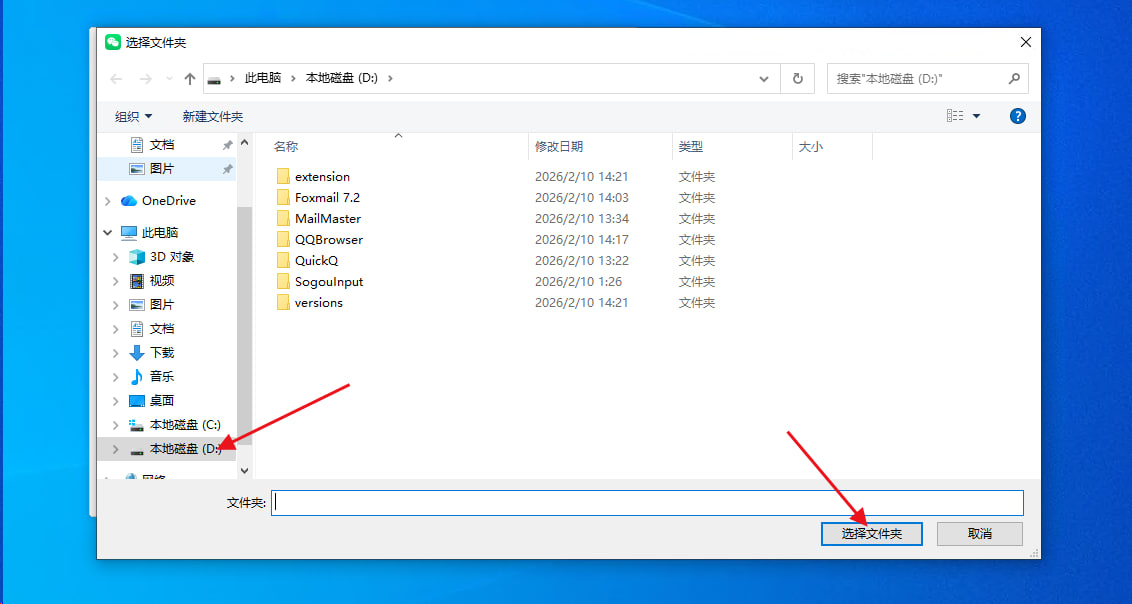Click the 选择文件夹 button
1132x604 pixels.
871,534
